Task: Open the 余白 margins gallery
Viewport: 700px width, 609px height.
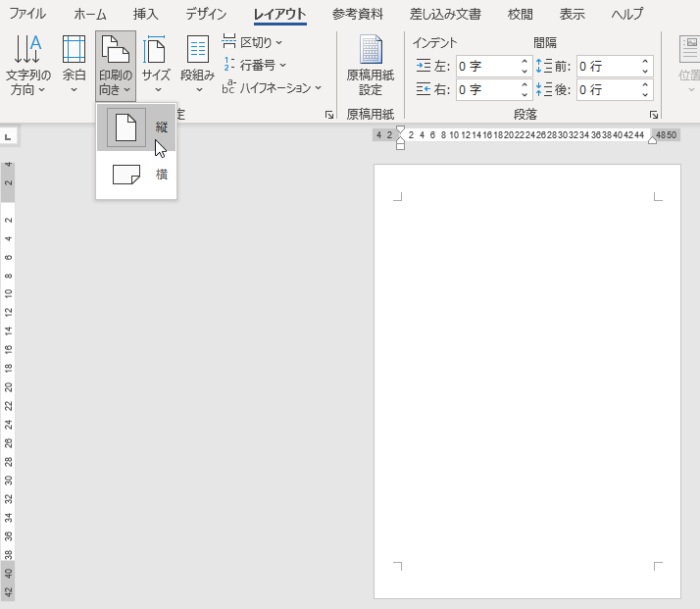Action: pos(74,65)
